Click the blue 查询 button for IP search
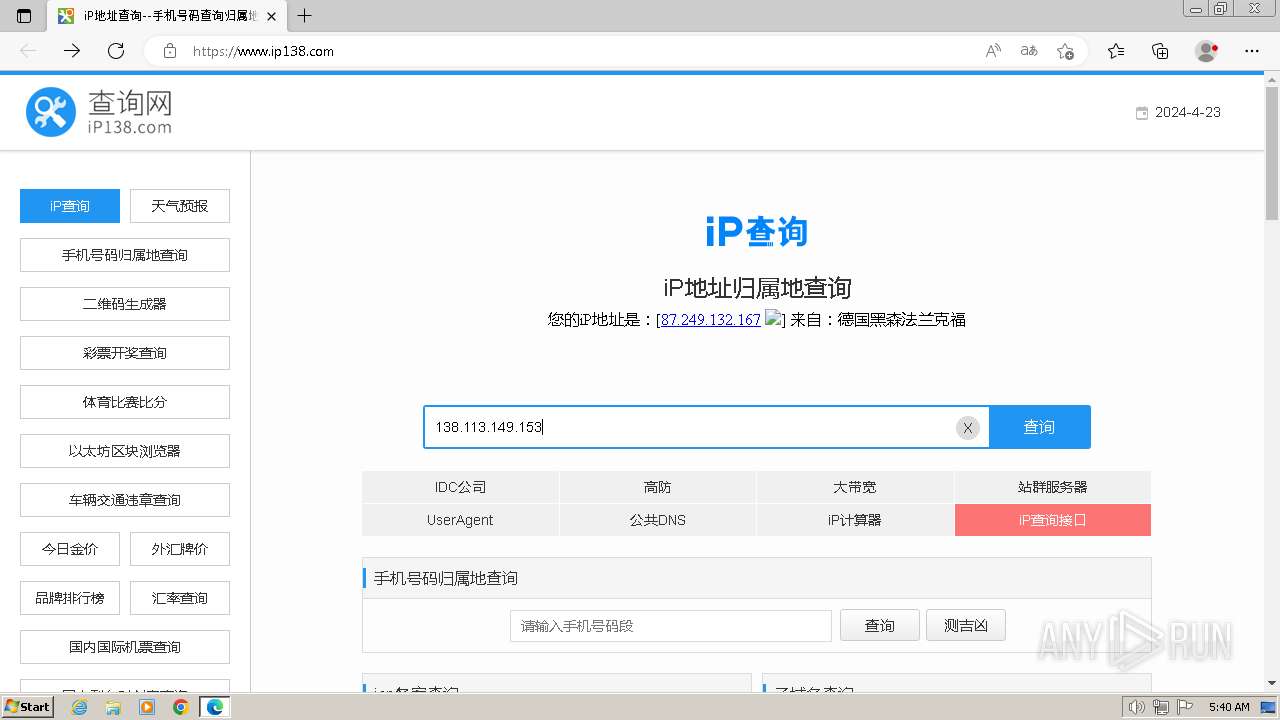The width and height of the screenshot is (1280, 720). point(1039,427)
